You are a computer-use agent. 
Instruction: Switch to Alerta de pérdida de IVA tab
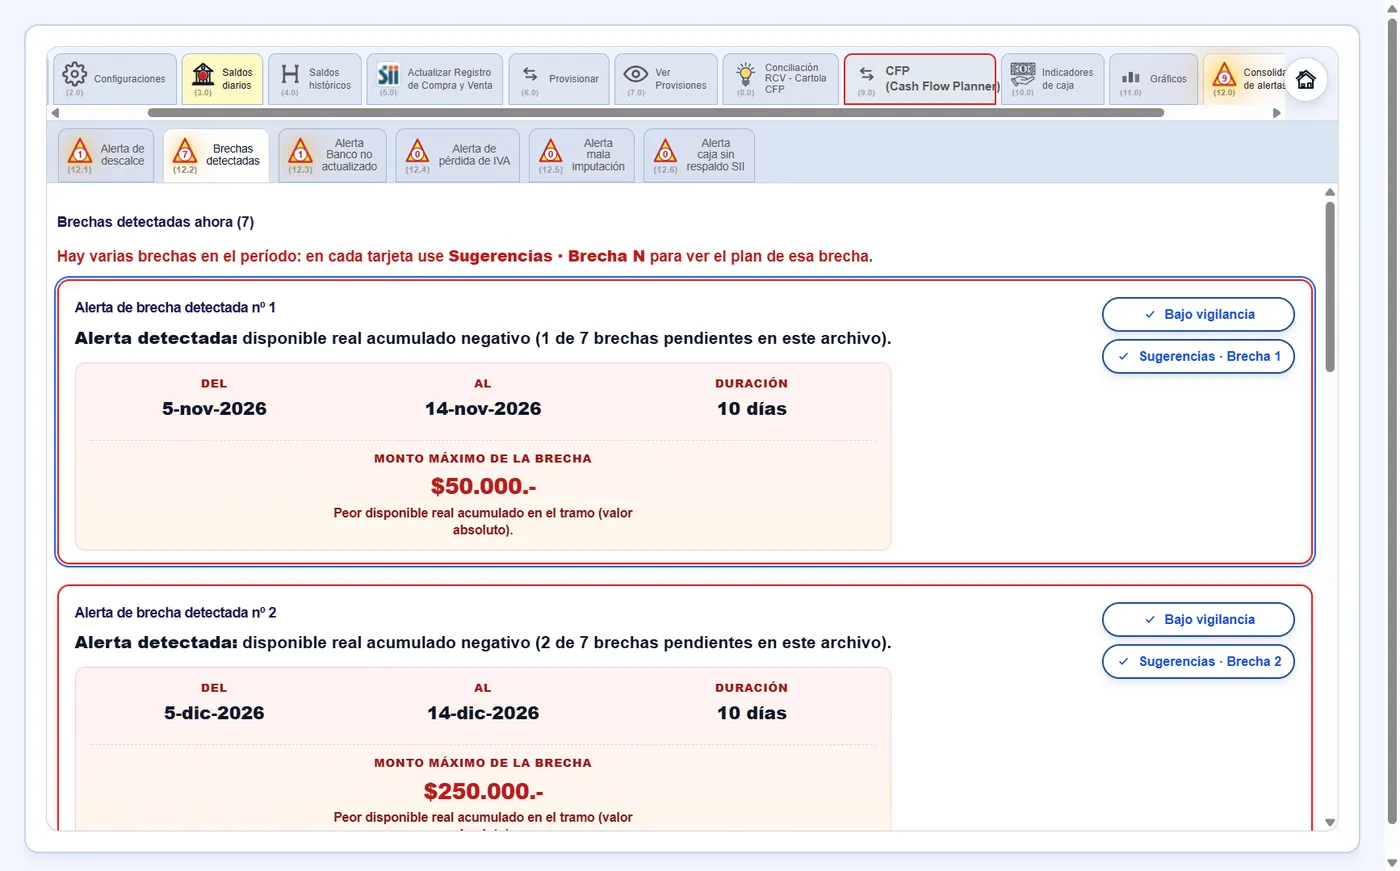click(458, 155)
